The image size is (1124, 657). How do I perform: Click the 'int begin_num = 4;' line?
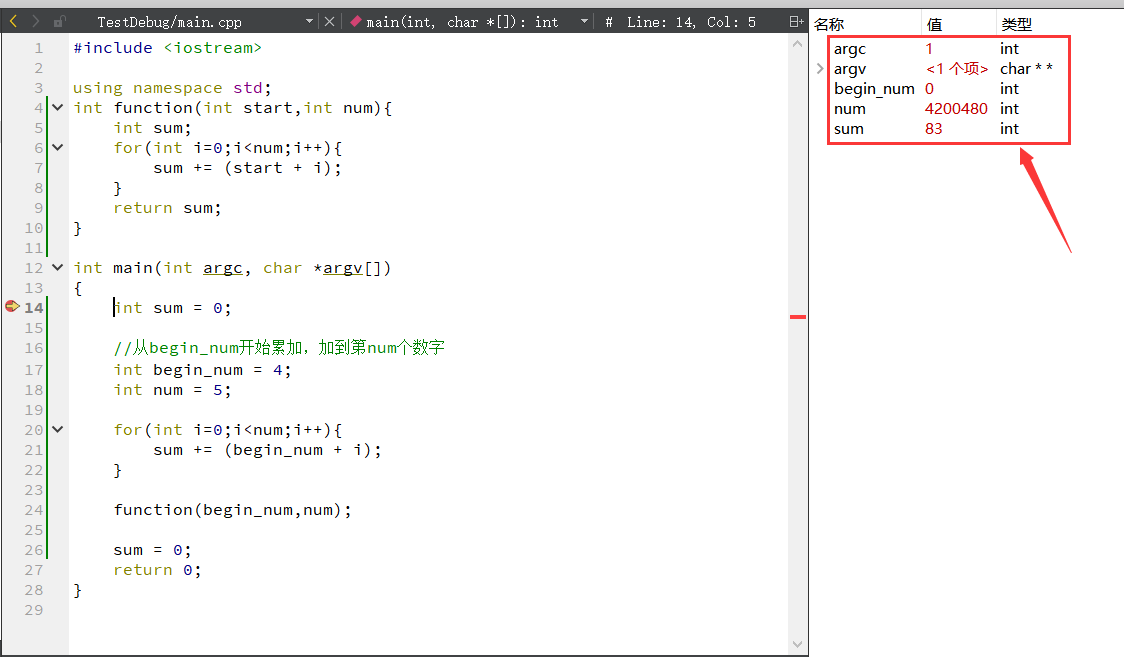click(202, 370)
